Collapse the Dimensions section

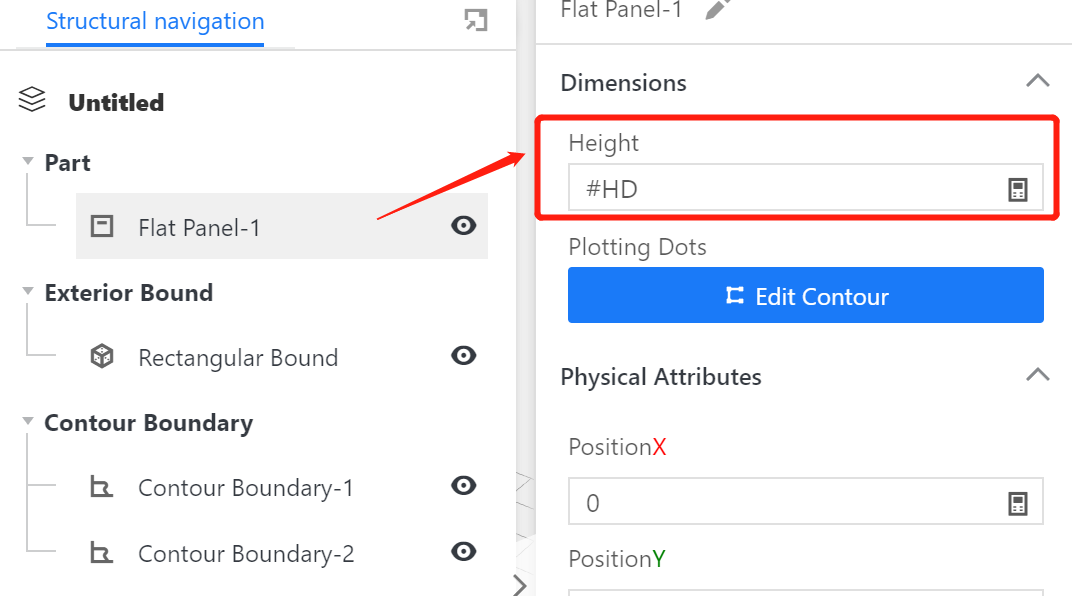(1038, 81)
